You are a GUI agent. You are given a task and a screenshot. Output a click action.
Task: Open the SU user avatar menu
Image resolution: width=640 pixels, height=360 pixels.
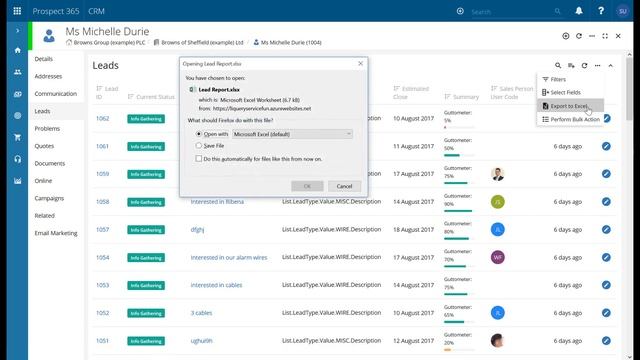coord(622,11)
